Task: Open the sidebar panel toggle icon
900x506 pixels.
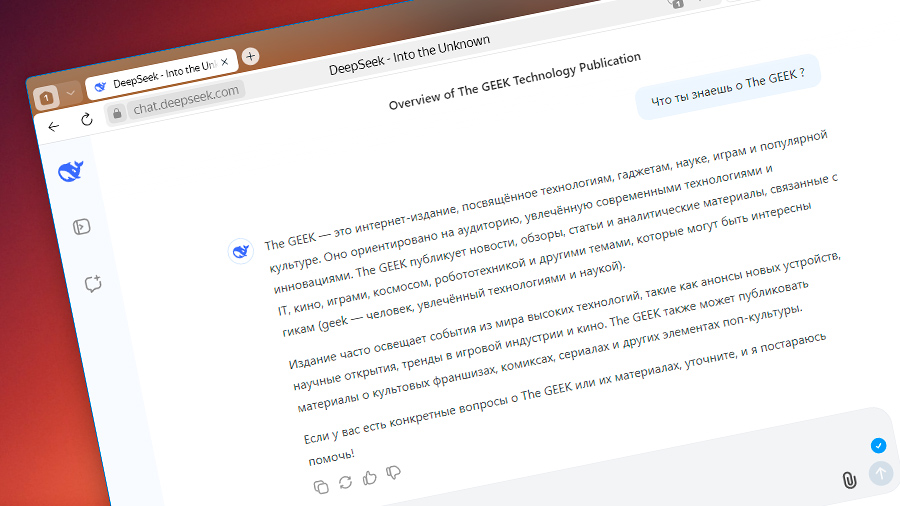Action: (82, 227)
